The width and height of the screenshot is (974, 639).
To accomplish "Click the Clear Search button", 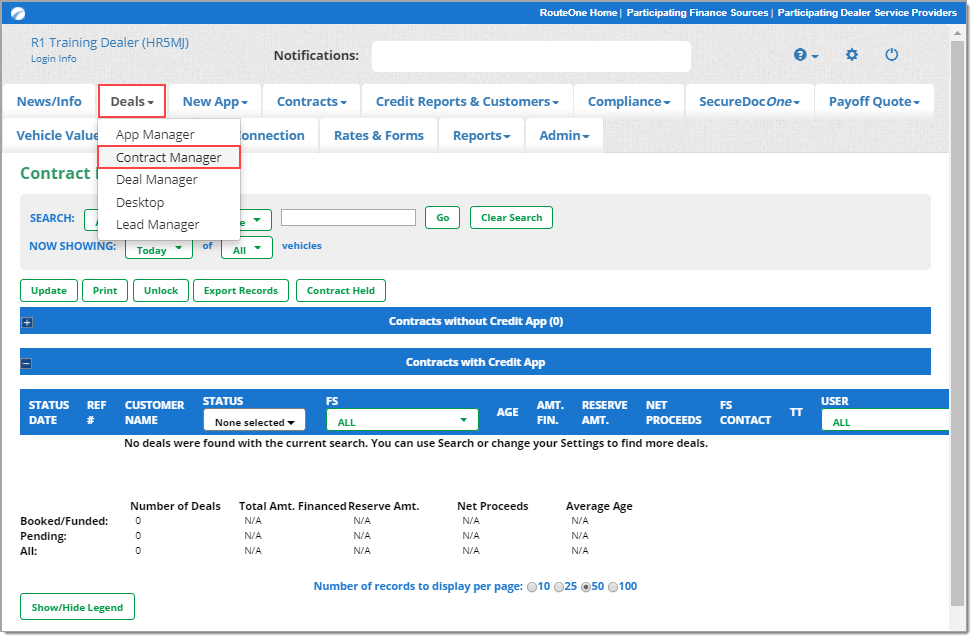I will [511, 218].
